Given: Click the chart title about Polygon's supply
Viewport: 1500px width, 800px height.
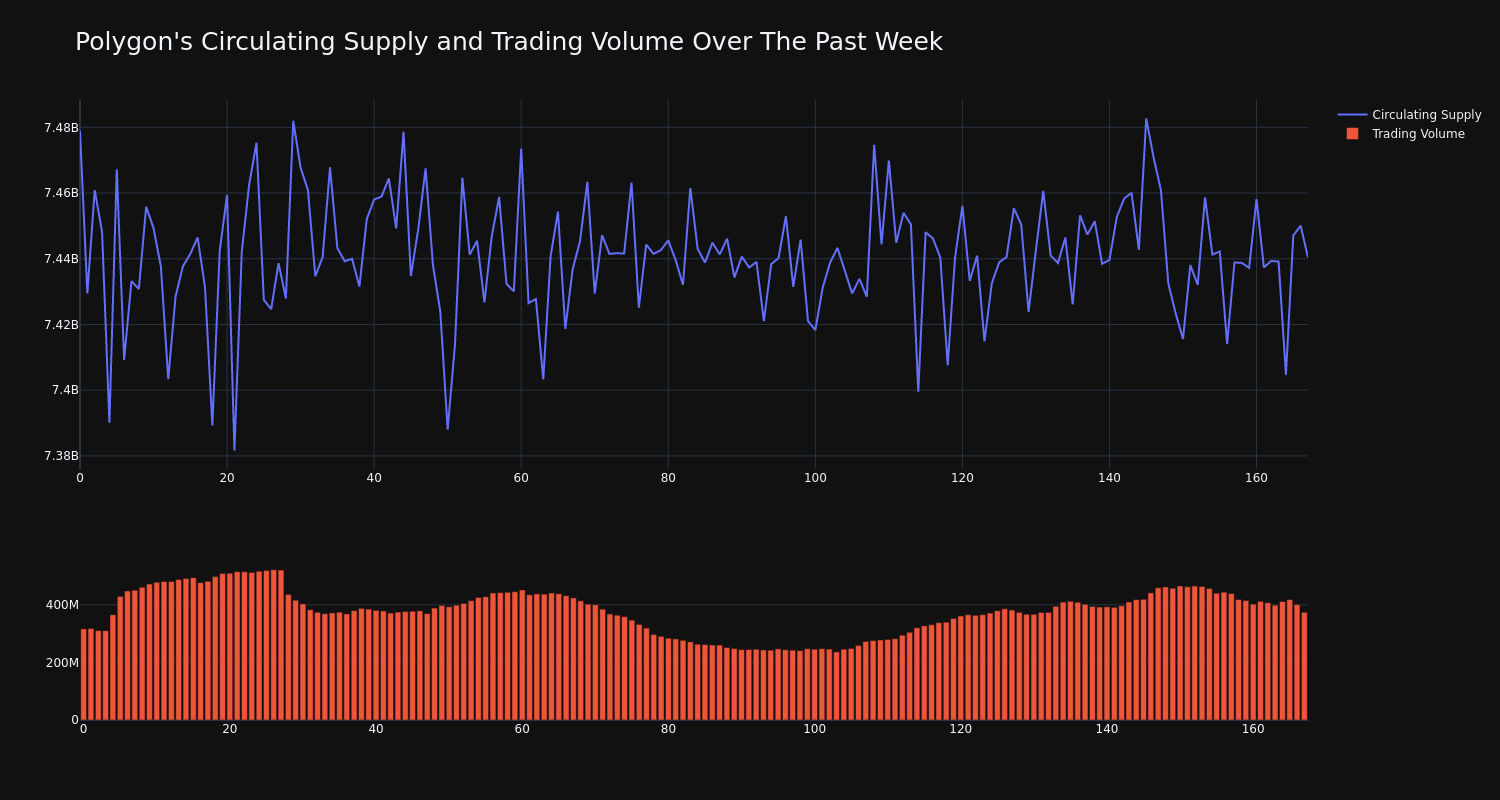Looking at the screenshot, I should pos(508,42).
